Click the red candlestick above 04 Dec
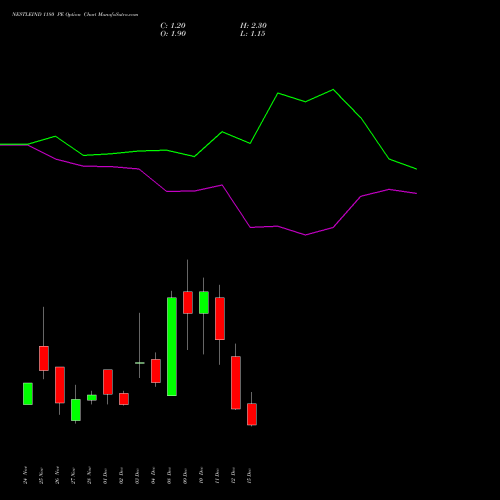The height and width of the screenshot is (500, 500). coord(156,371)
